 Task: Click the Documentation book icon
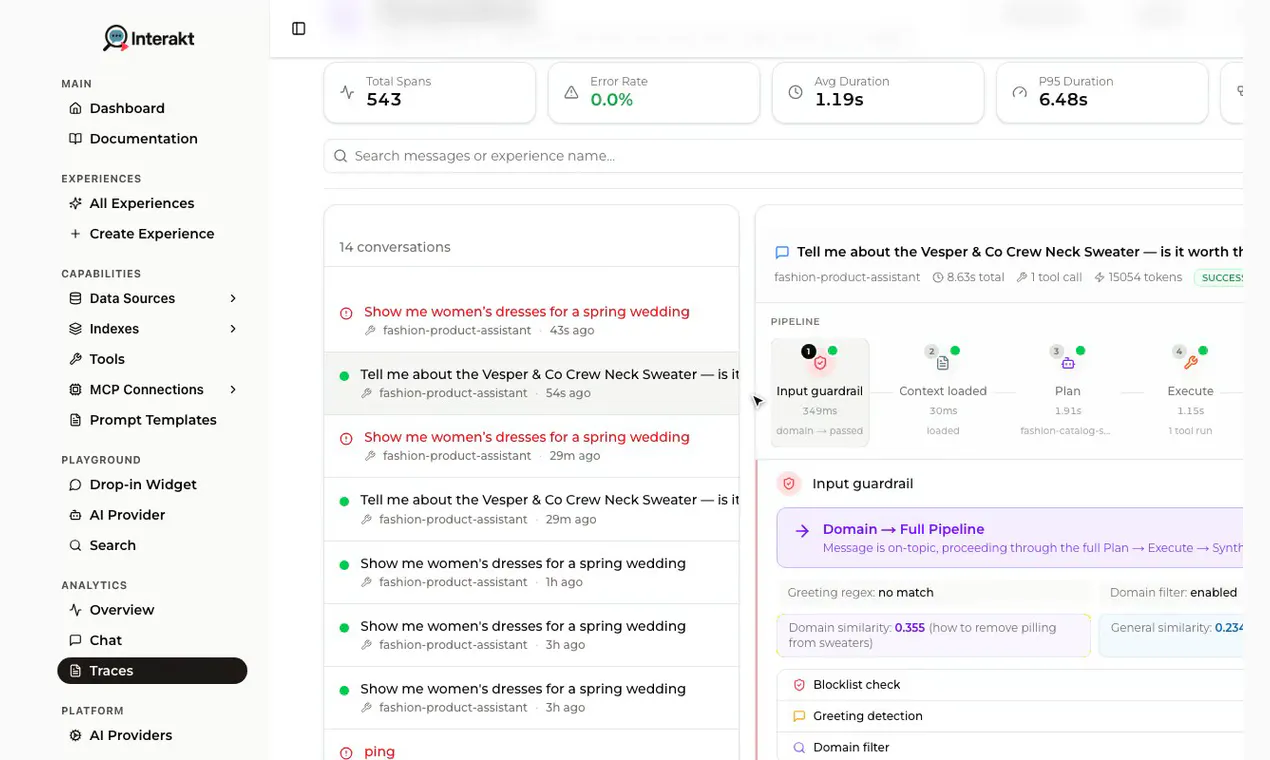point(75,139)
